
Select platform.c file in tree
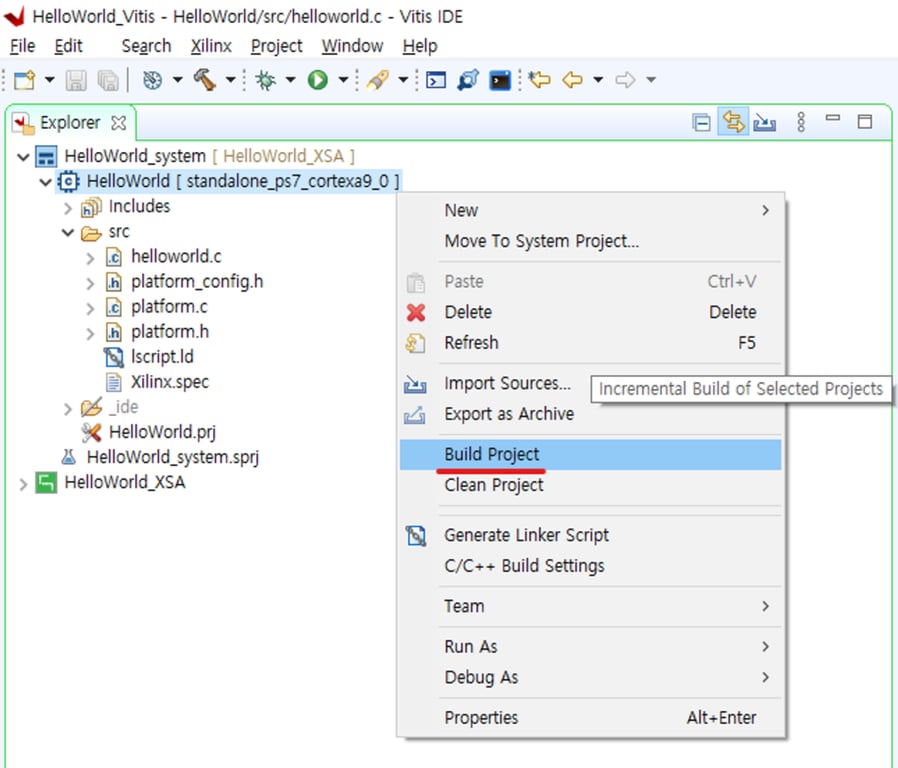tap(169, 307)
